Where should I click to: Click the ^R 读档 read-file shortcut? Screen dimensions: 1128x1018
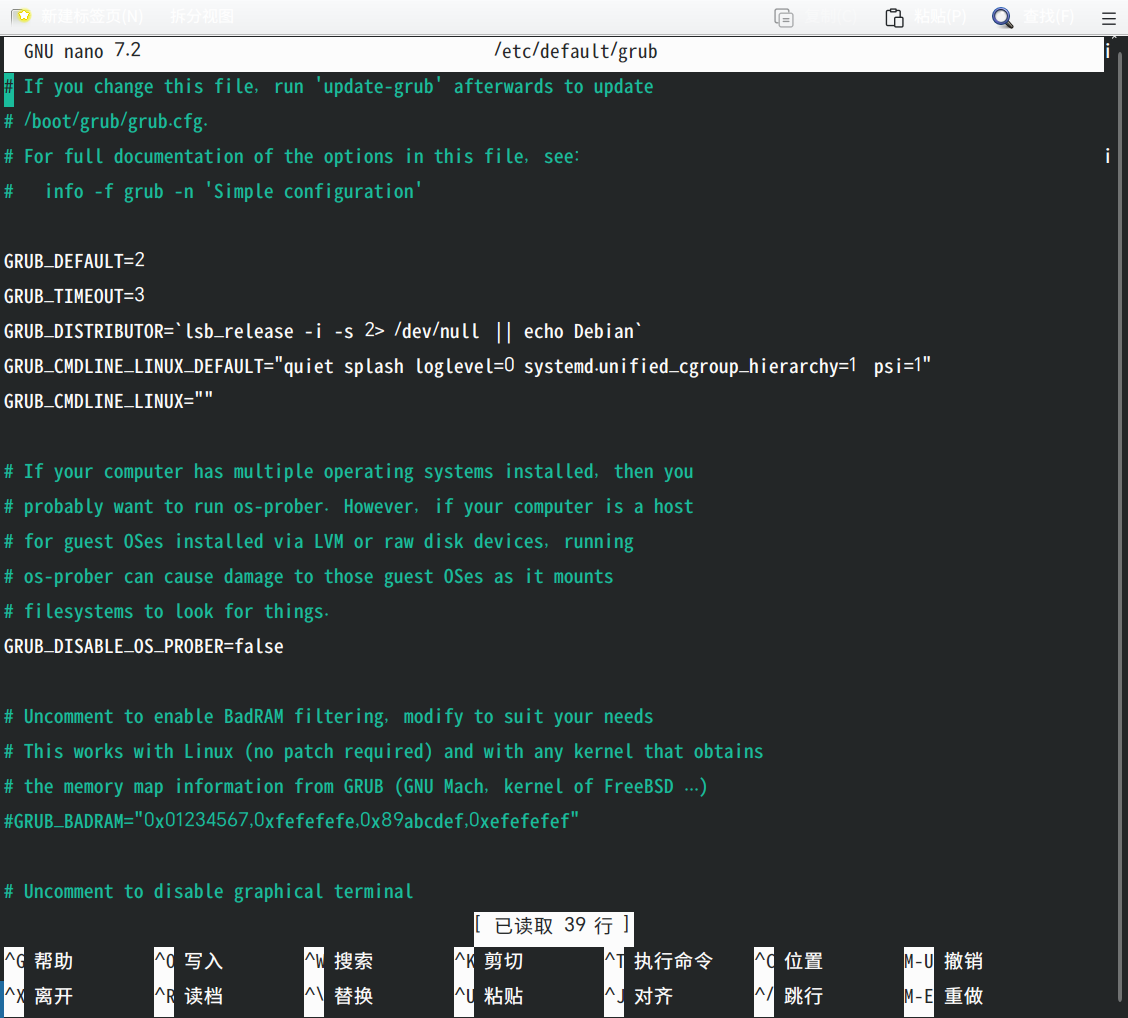[188, 996]
